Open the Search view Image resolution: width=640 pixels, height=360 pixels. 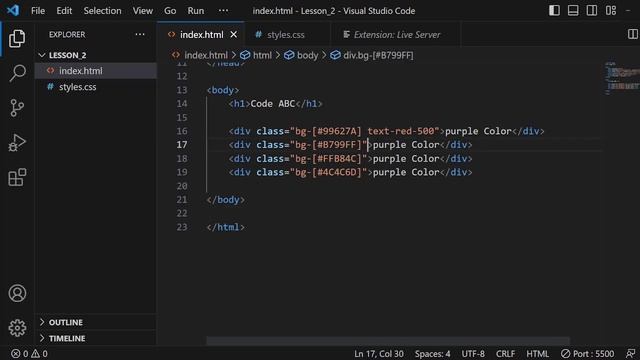coord(17,73)
